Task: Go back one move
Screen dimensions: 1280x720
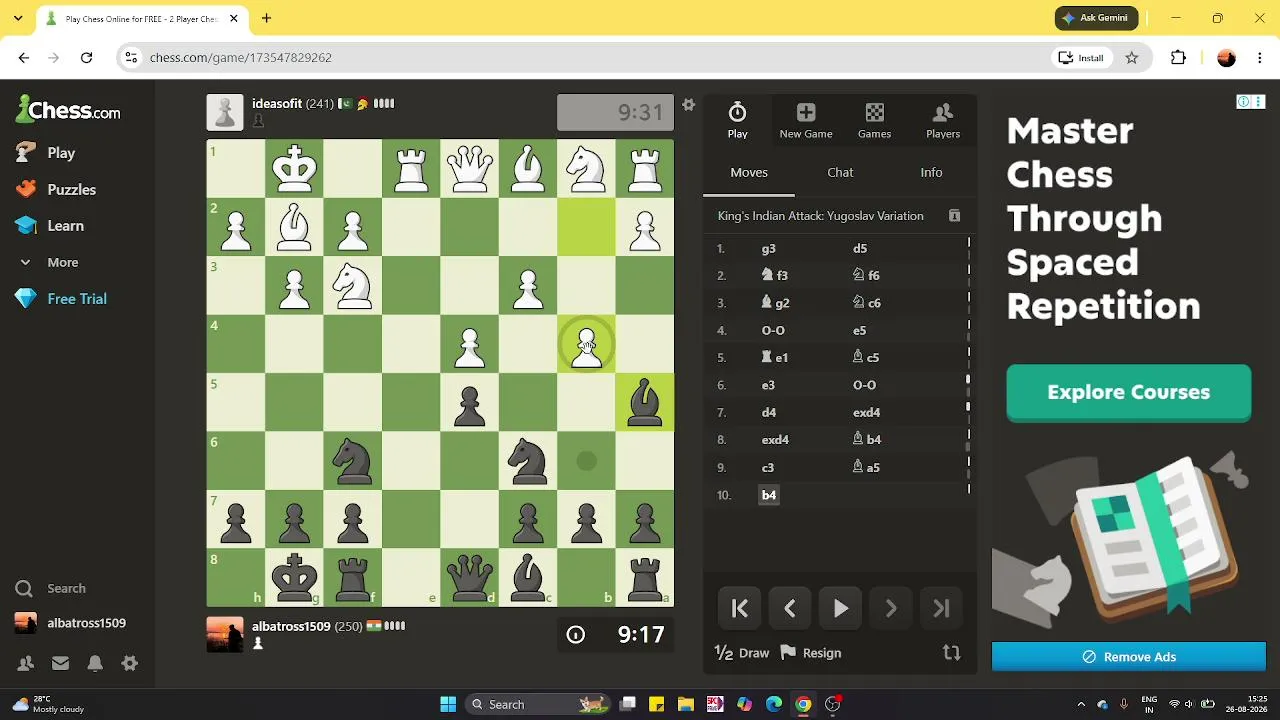Action: coord(790,608)
